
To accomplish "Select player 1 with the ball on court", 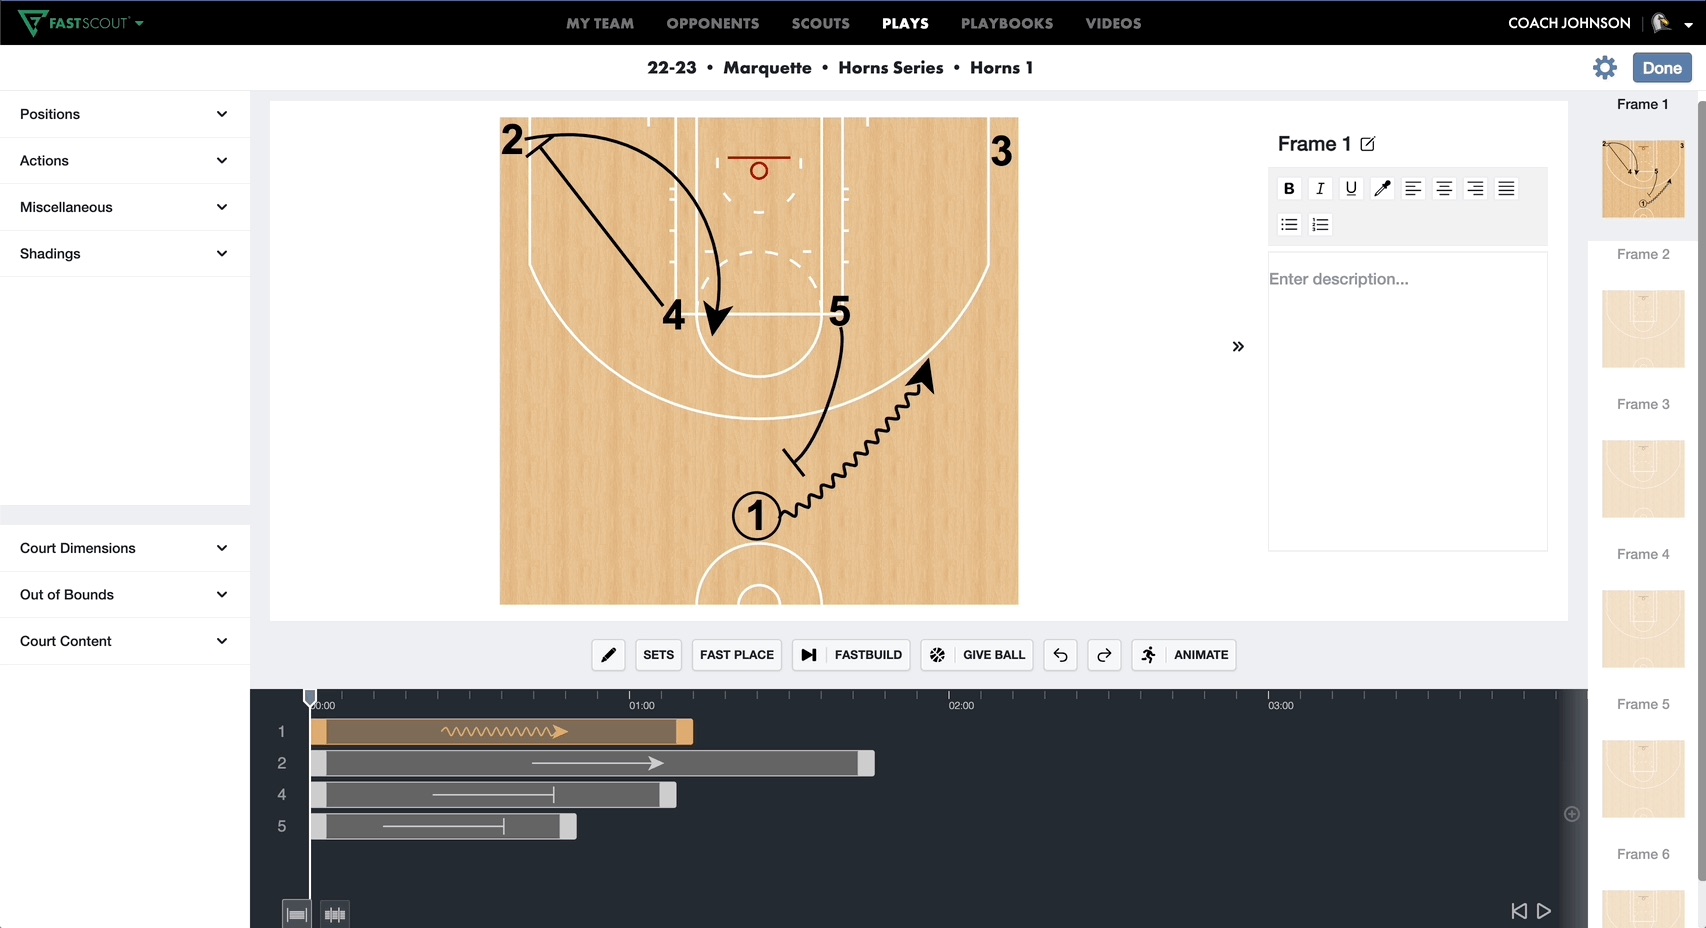I will point(756,516).
